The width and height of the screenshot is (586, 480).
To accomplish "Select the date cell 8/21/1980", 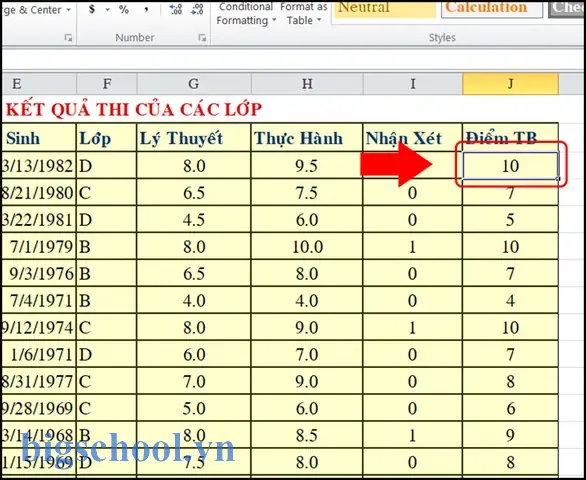I will point(39,192).
